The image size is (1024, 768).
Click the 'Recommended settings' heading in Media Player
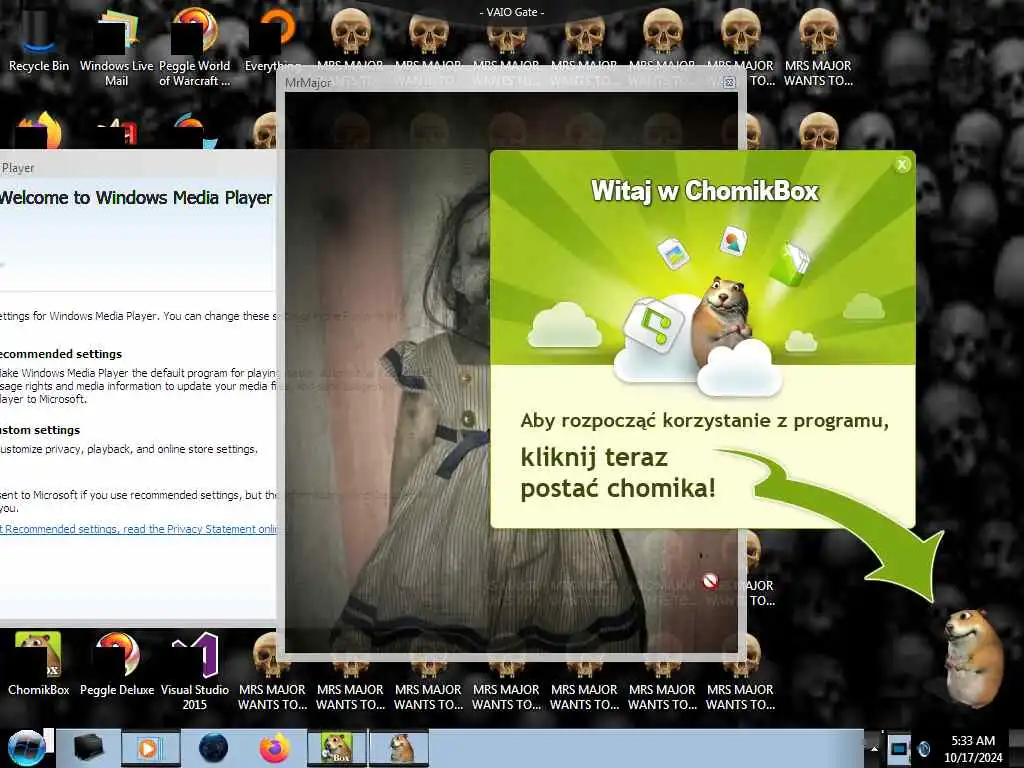click(61, 354)
